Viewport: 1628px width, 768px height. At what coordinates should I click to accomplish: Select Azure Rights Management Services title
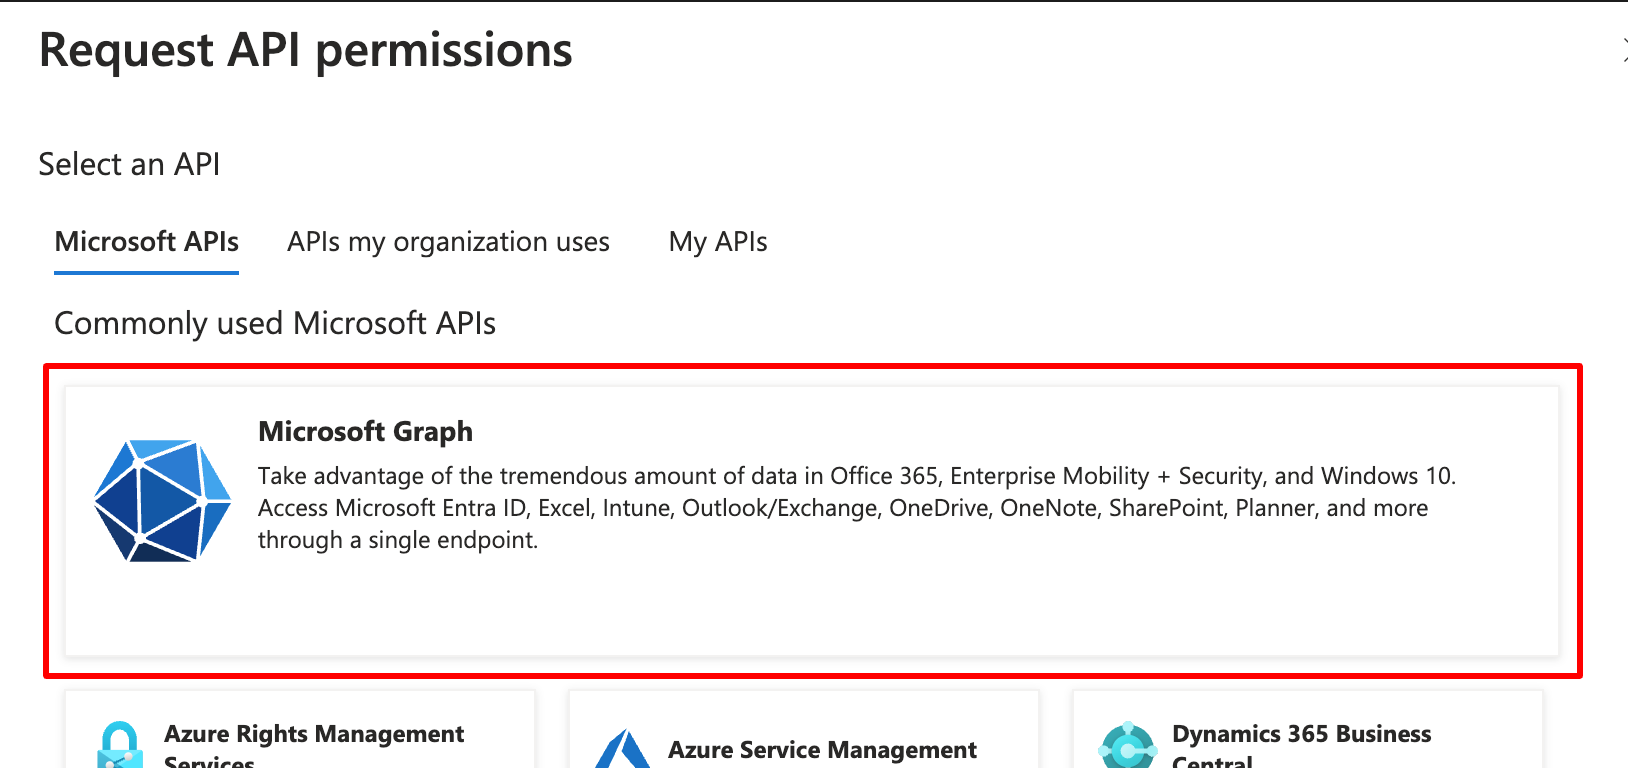coord(314,747)
